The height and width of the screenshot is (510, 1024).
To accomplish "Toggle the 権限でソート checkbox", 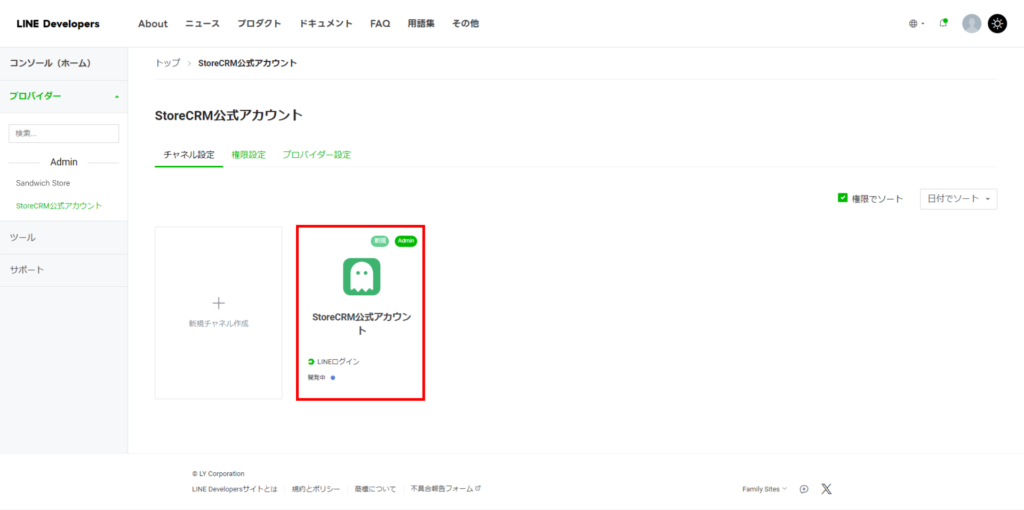I will (842, 198).
